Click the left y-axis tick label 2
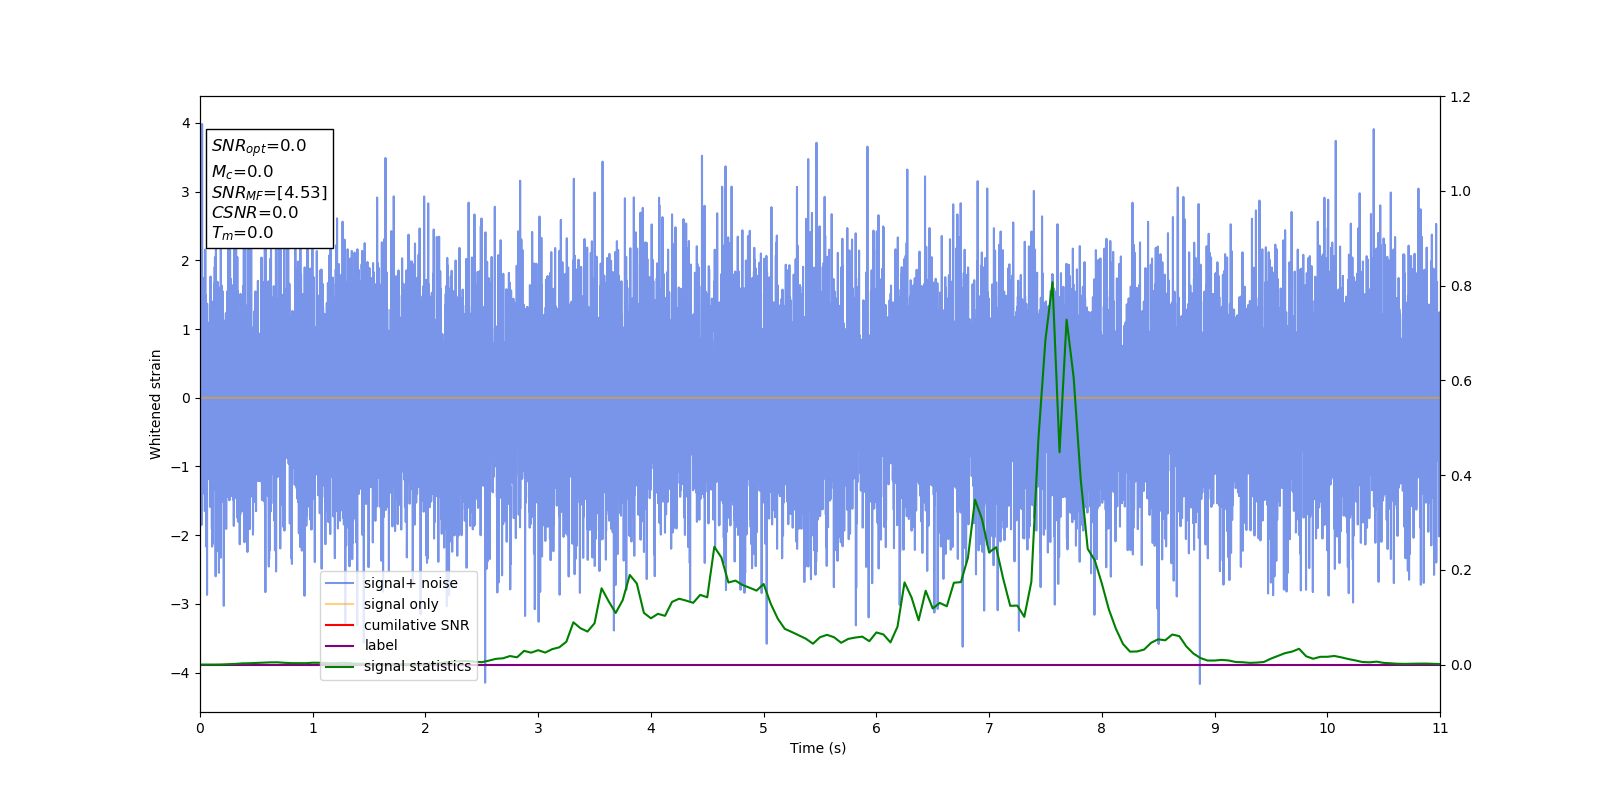Viewport: 1600px width, 800px height. pyautogui.click(x=186, y=261)
